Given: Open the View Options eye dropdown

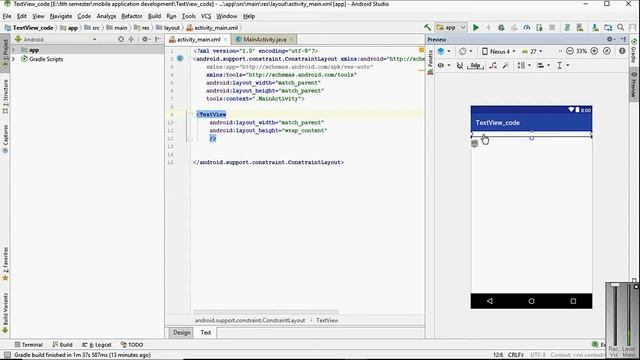Looking at the screenshot, I should pyautogui.click(x=443, y=65).
